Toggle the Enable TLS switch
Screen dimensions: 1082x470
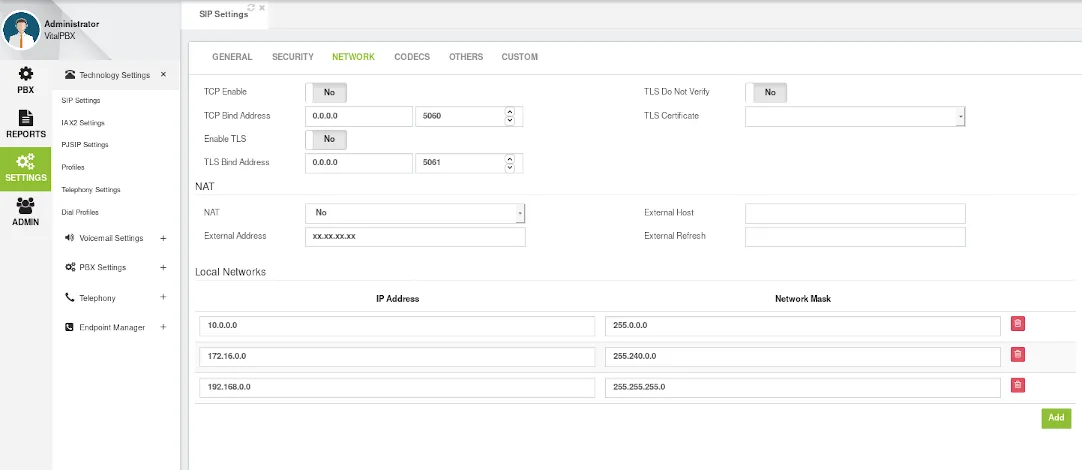(326, 139)
